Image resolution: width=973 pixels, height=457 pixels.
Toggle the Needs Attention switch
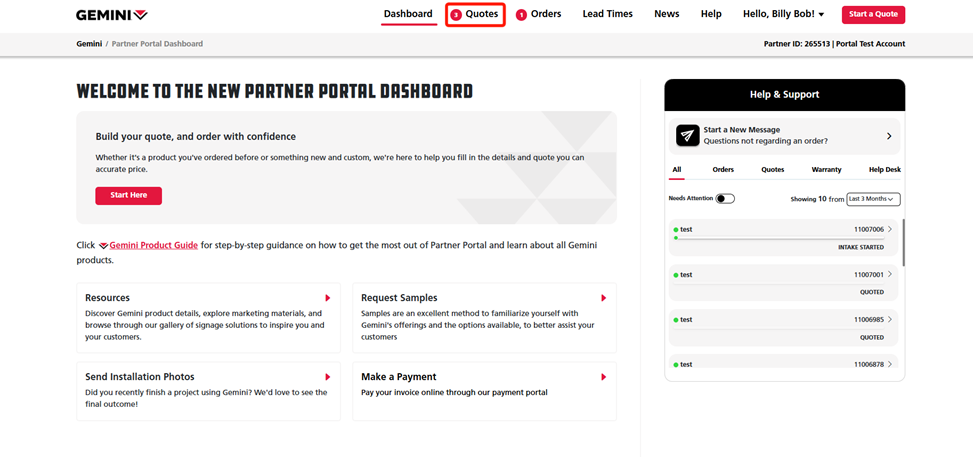tap(725, 199)
